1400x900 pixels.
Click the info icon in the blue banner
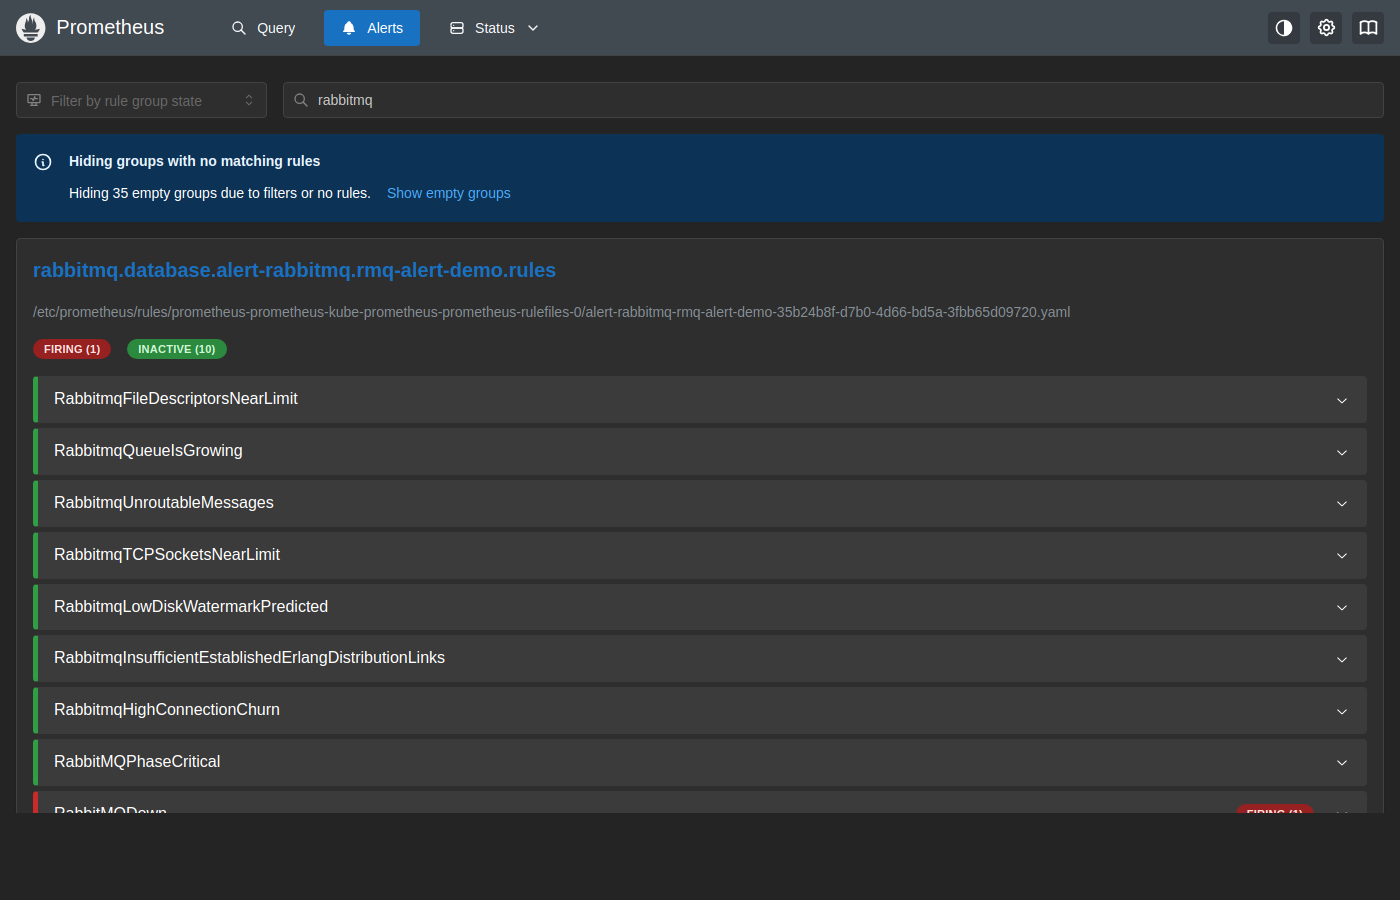(43, 162)
